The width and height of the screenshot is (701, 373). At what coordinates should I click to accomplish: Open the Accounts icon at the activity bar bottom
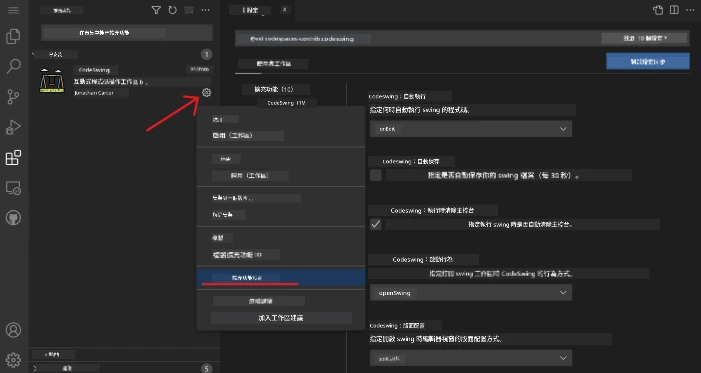[x=13, y=330]
